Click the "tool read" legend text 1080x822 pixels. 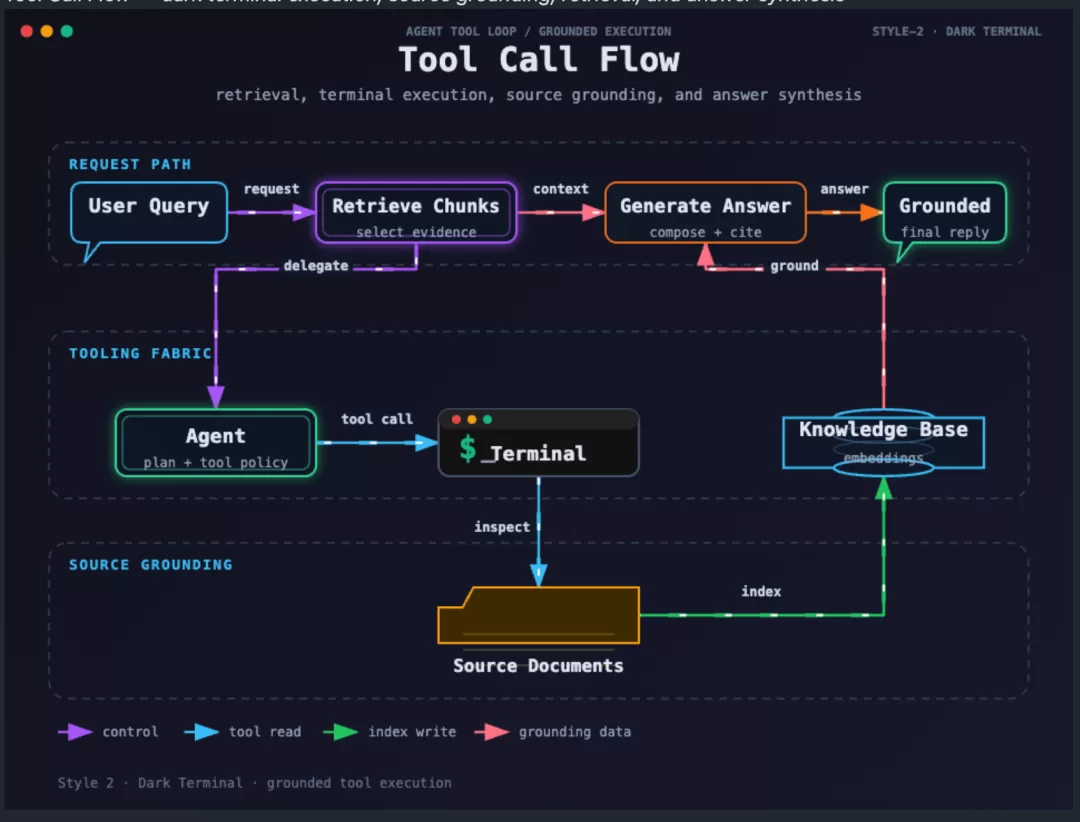pos(265,732)
